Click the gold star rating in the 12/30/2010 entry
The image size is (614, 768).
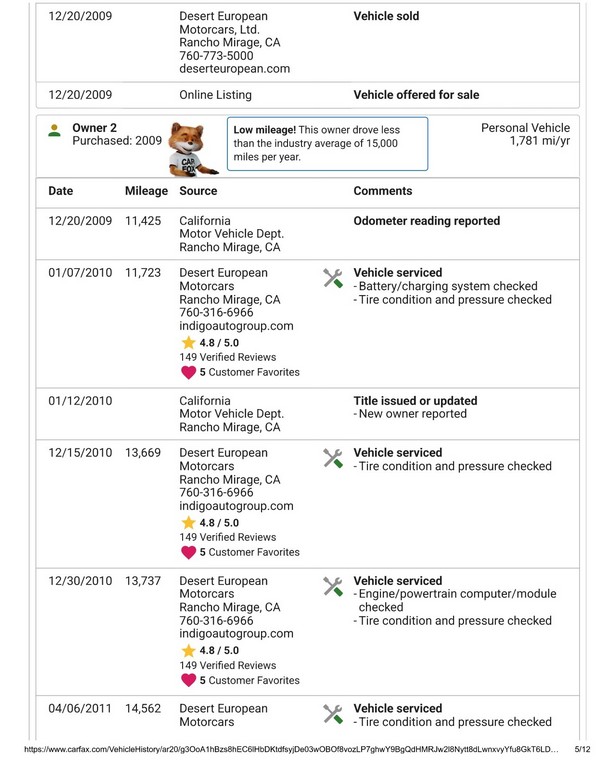tap(188, 650)
